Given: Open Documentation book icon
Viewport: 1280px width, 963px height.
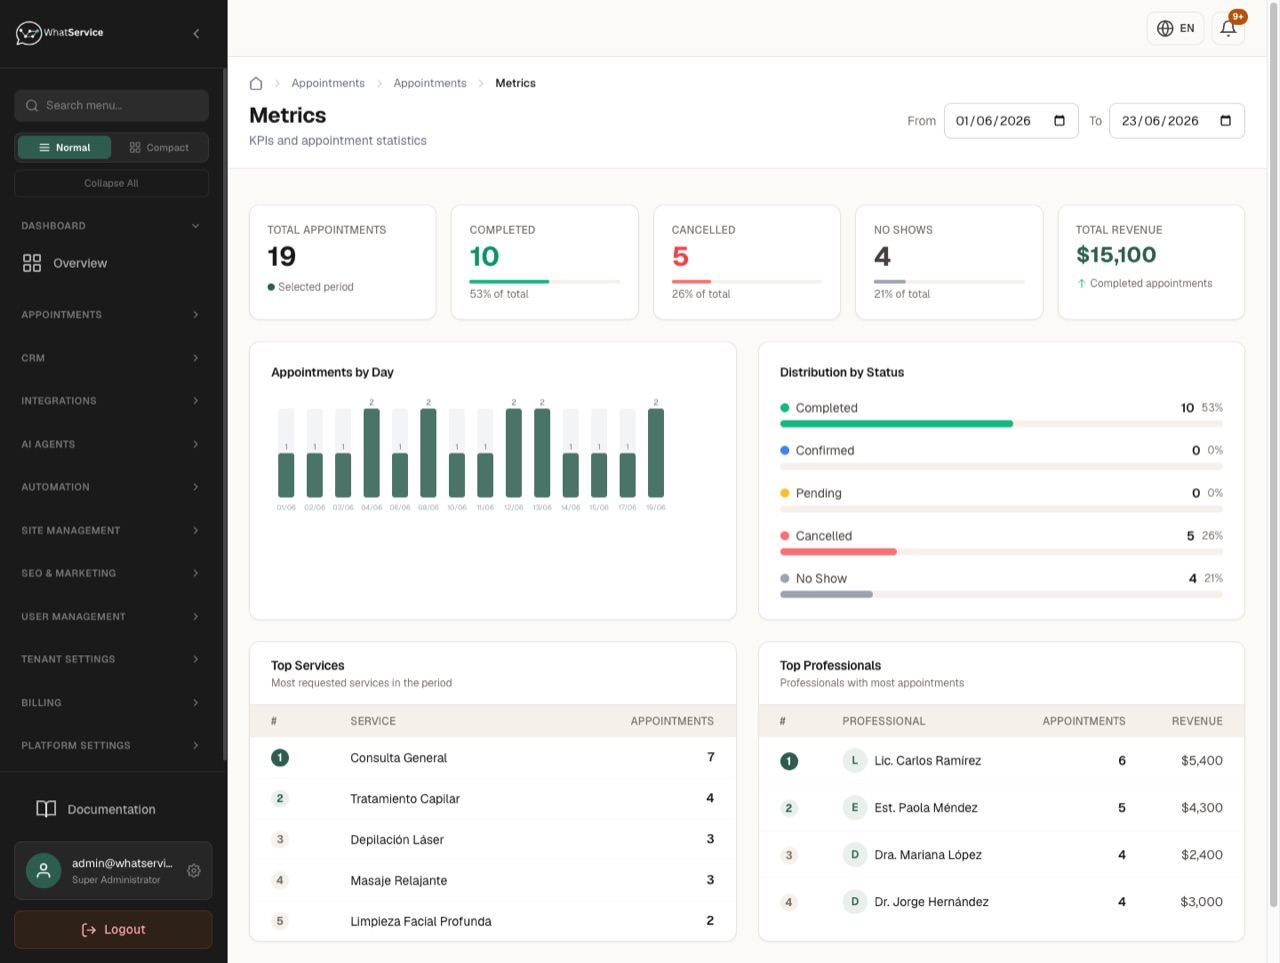Looking at the screenshot, I should pos(46,809).
